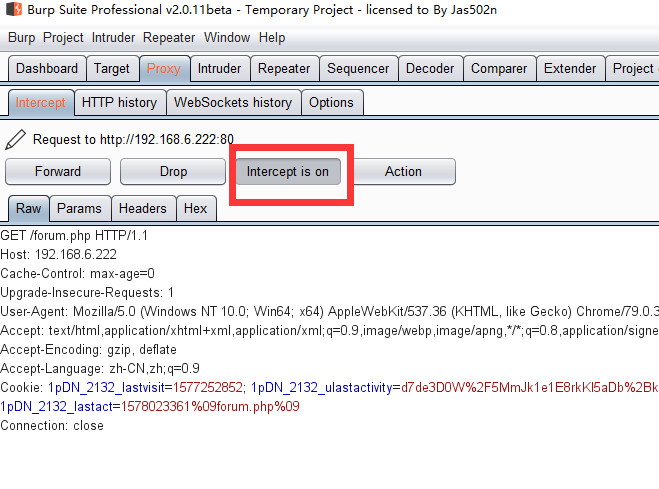Open the Decoder tab
659x489 pixels.
click(430, 68)
